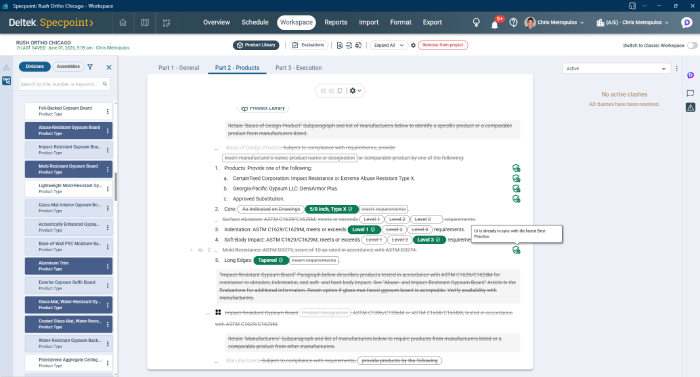Viewport: 700px width, 377px height.
Task: Open the help question mark icon
Action: (513, 23)
